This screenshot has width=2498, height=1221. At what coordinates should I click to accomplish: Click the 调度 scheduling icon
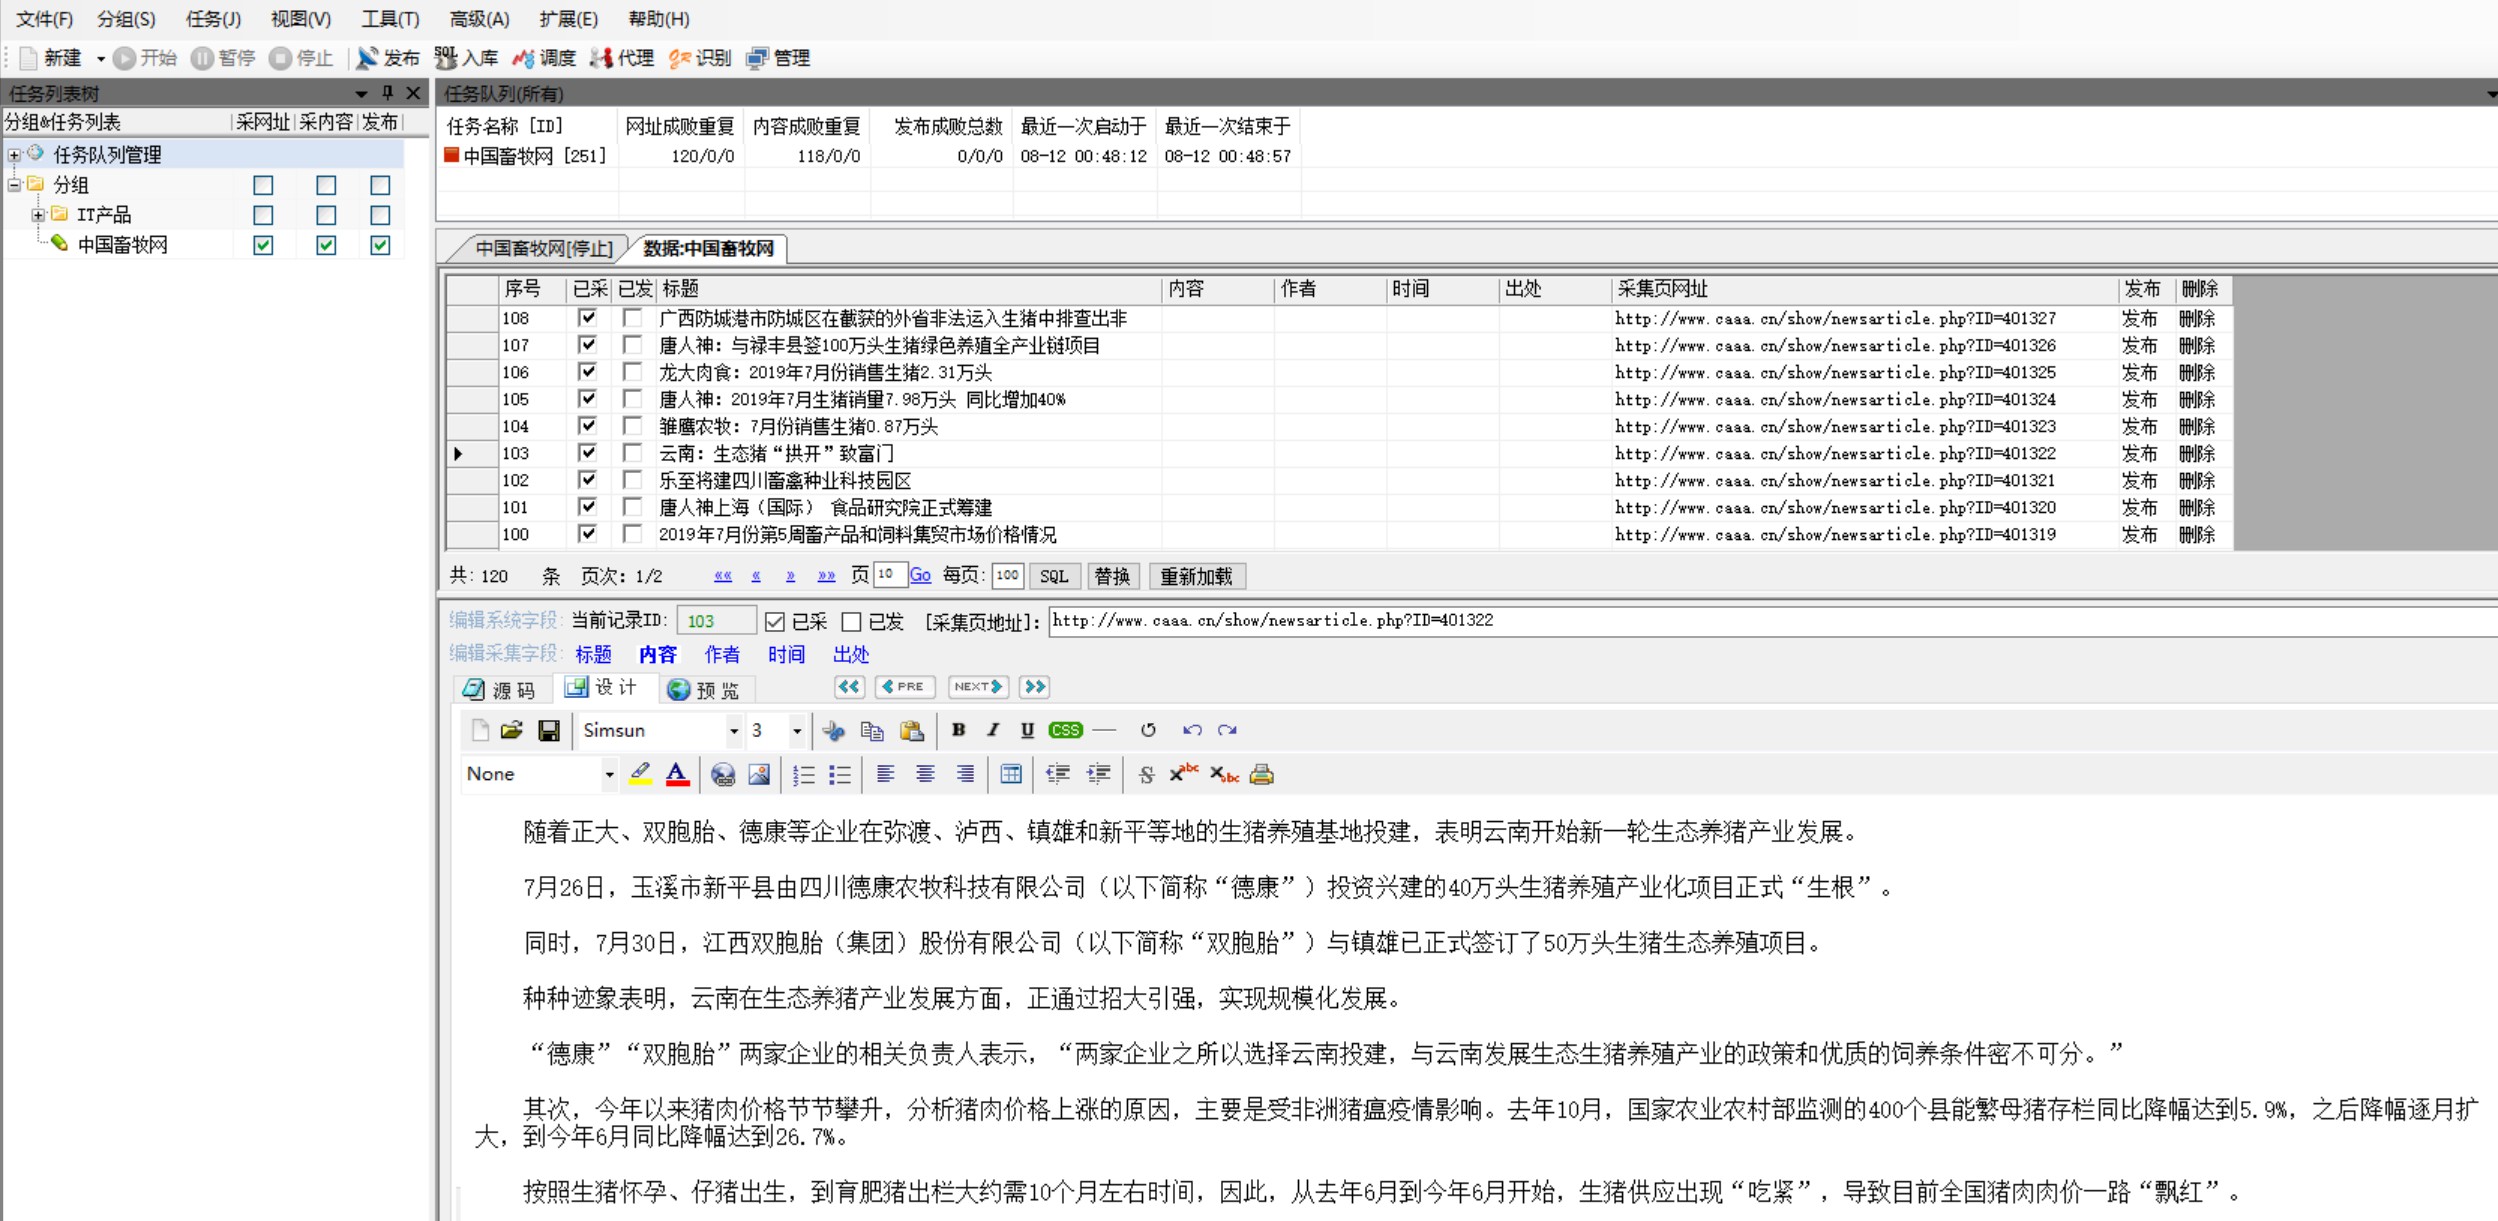543,58
